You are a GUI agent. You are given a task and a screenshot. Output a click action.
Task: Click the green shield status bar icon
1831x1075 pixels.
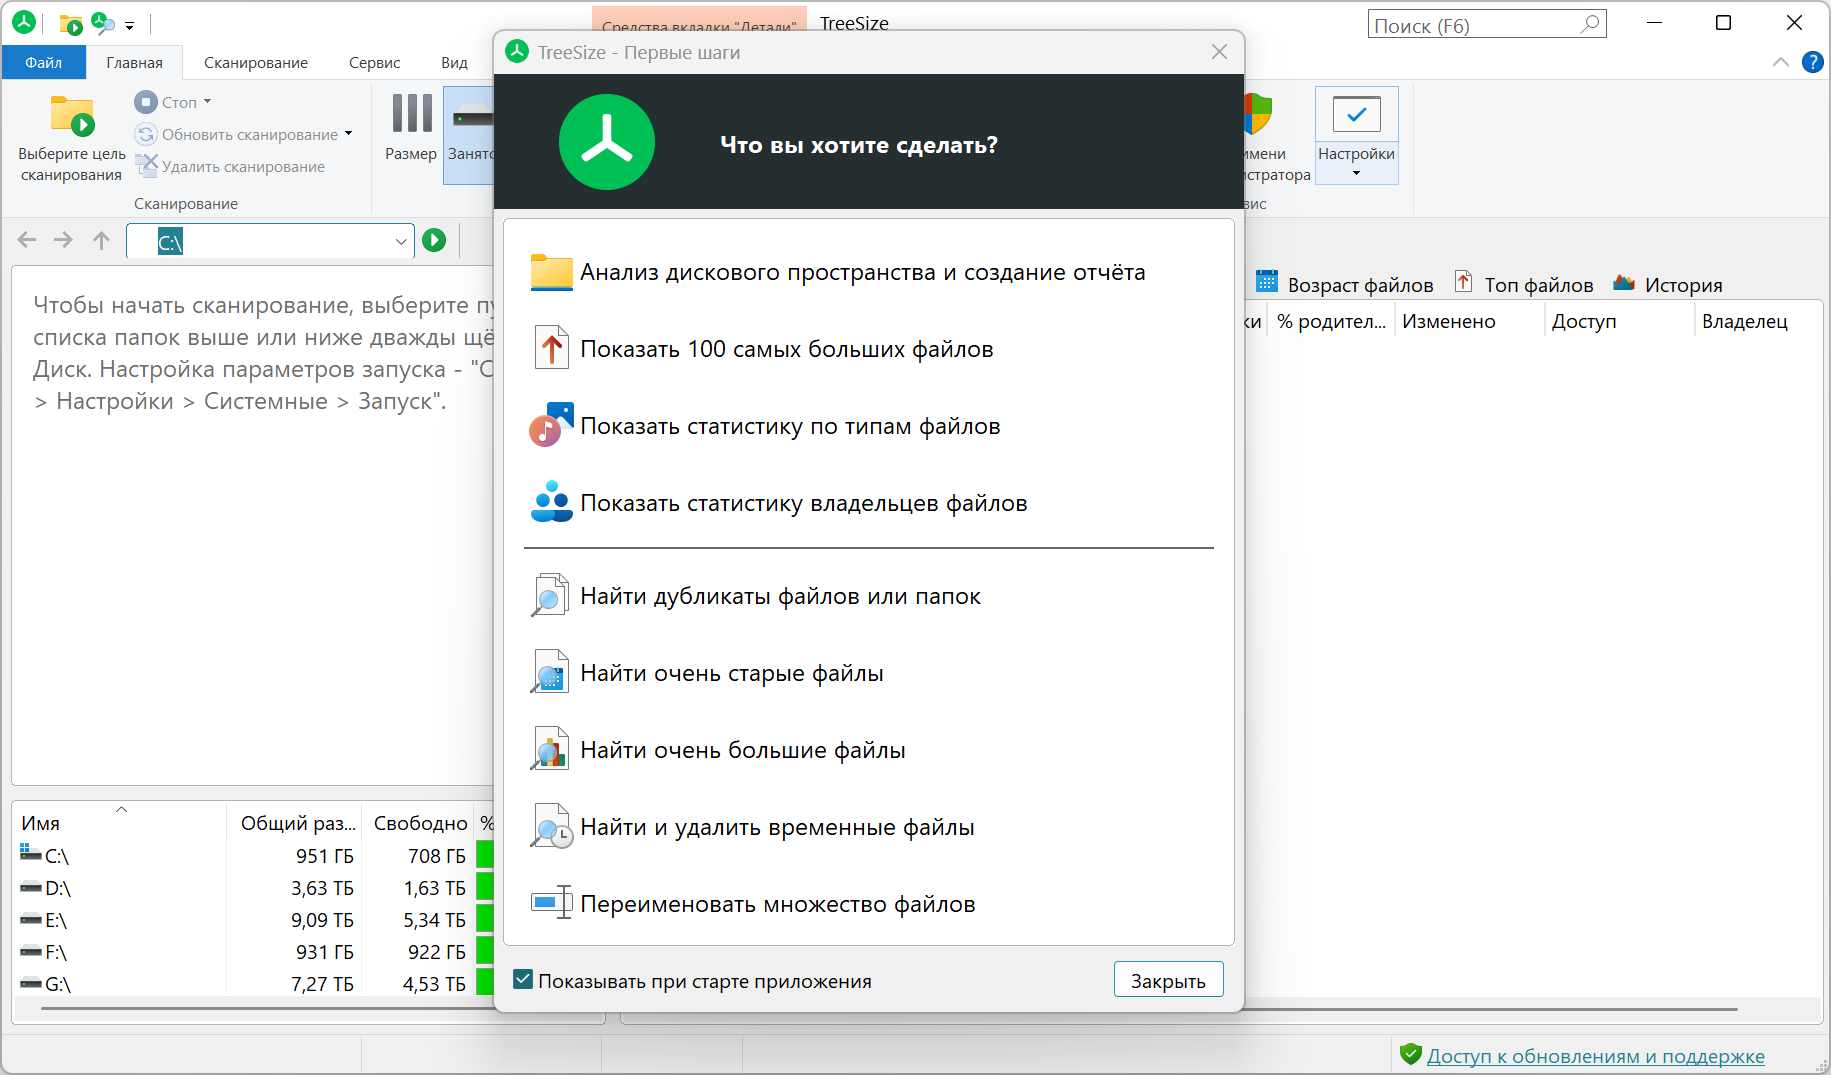(x=1411, y=1054)
